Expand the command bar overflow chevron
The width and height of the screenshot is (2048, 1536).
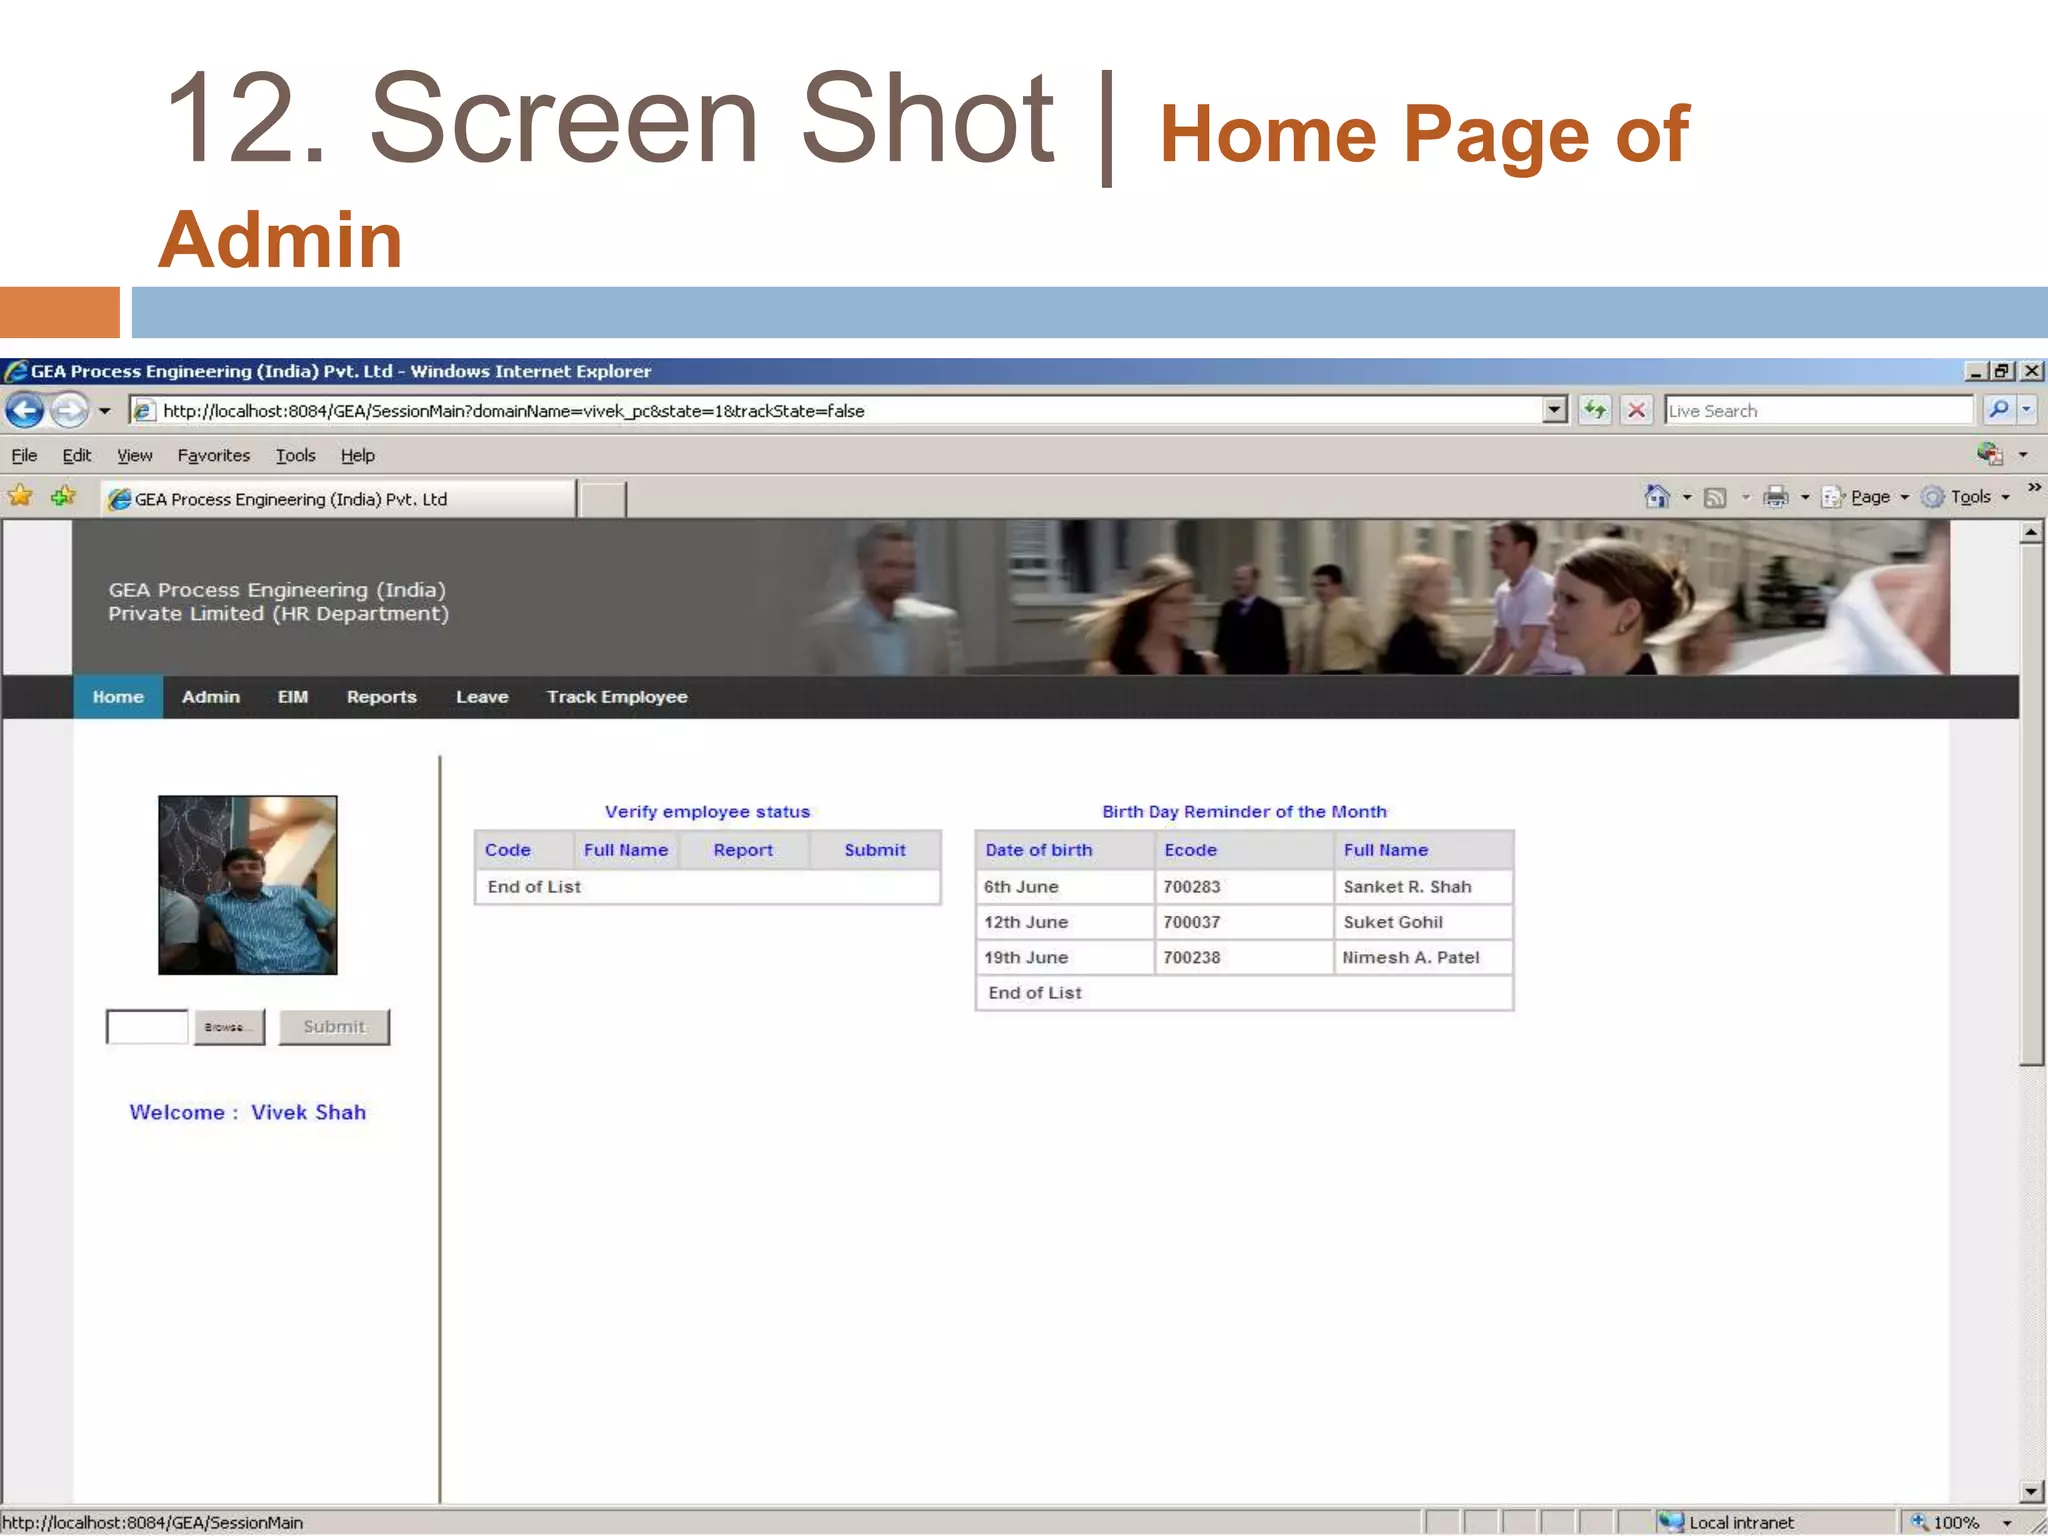pyautogui.click(x=2034, y=487)
